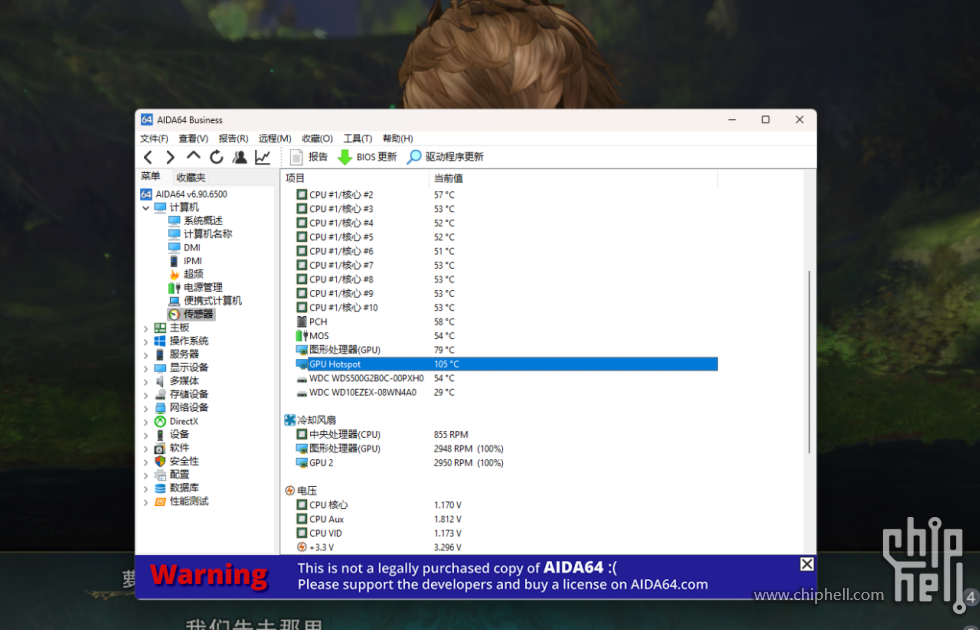The width and height of the screenshot is (980, 630).
Task: Click the 数据库 database icon
Action: (x=160, y=489)
